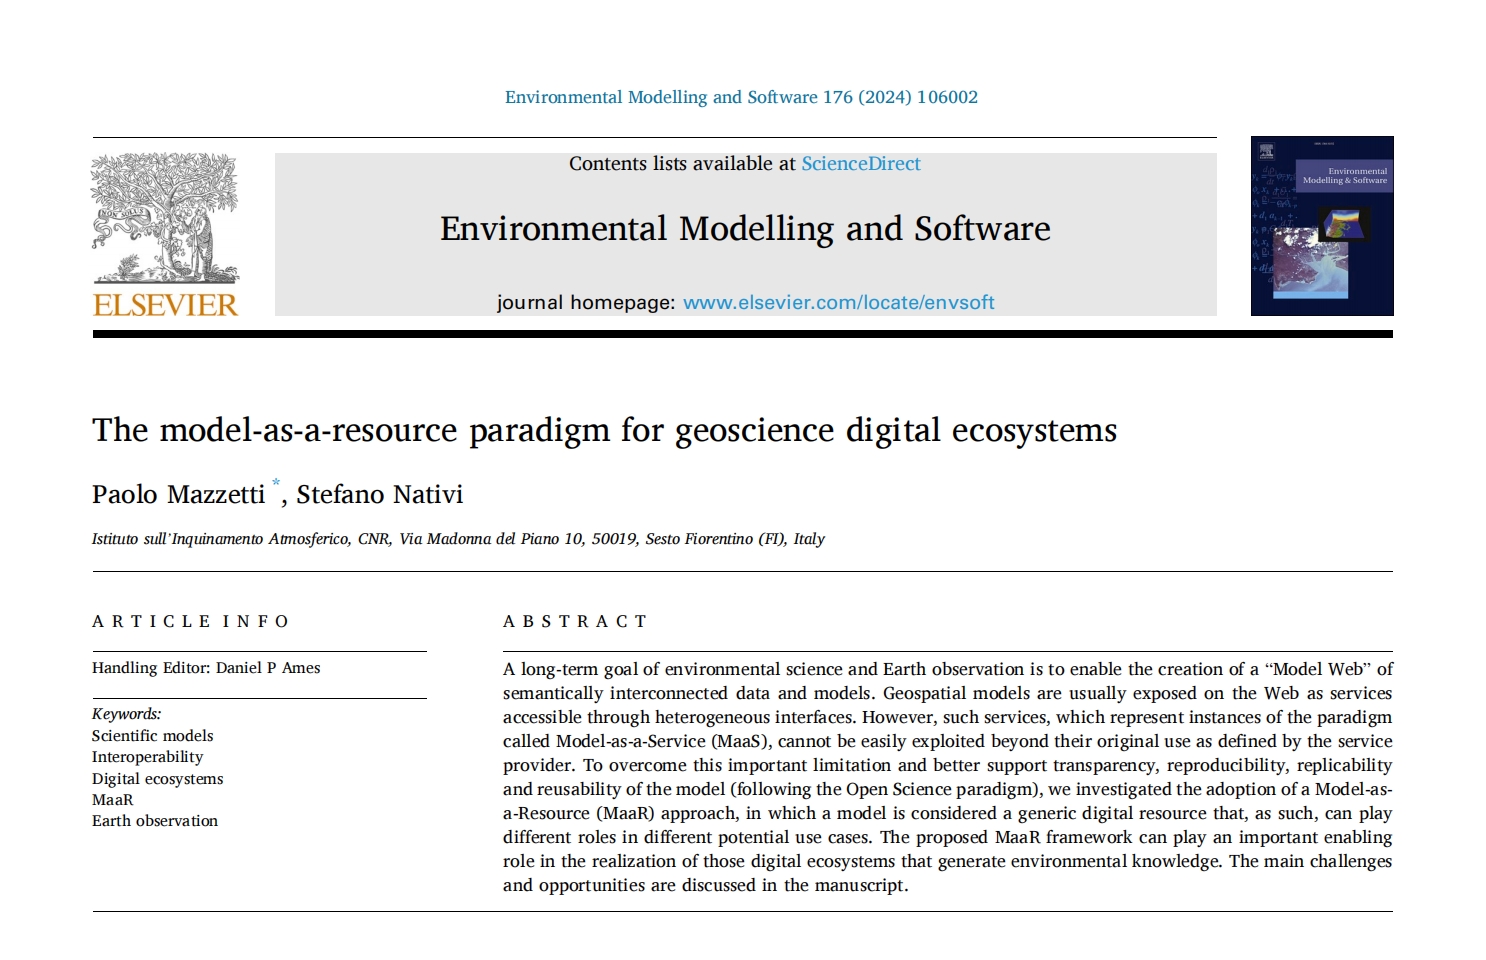Click the ABSTRACT heading
The height and width of the screenshot is (960, 1486).
(x=575, y=622)
